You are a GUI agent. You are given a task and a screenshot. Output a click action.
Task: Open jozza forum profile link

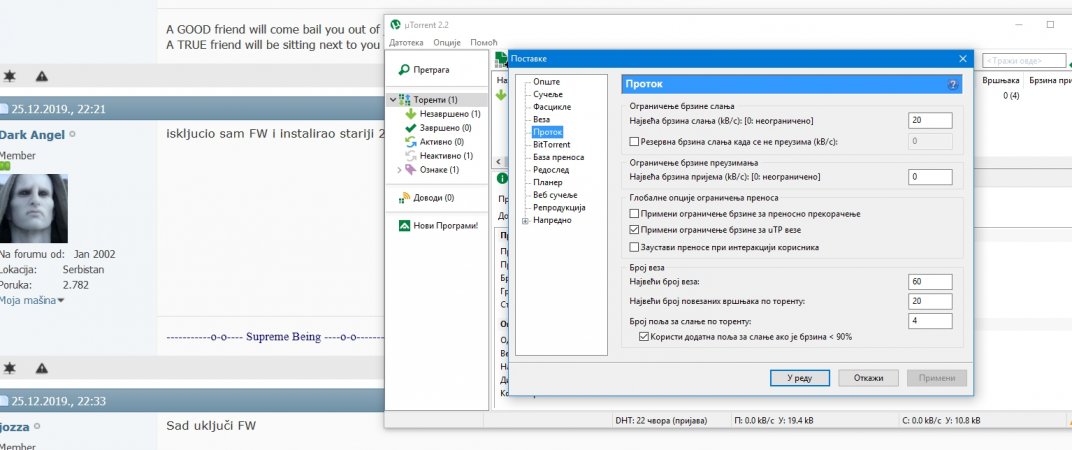[14, 427]
